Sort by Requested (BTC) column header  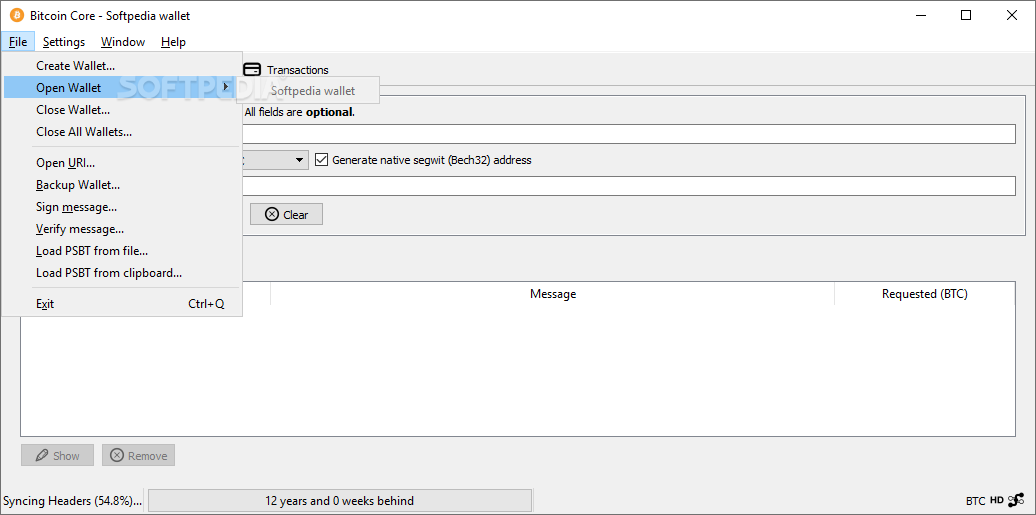924,294
